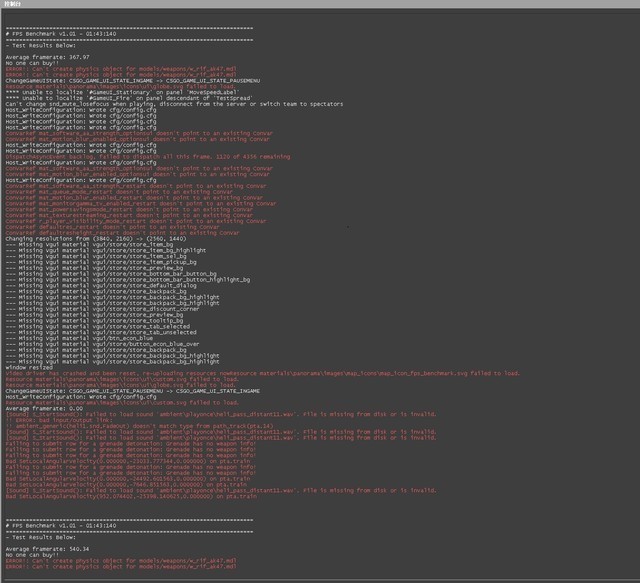Click the INGAME -> PAUSEMENU state change line
640x583 pixels.
tap(133, 81)
